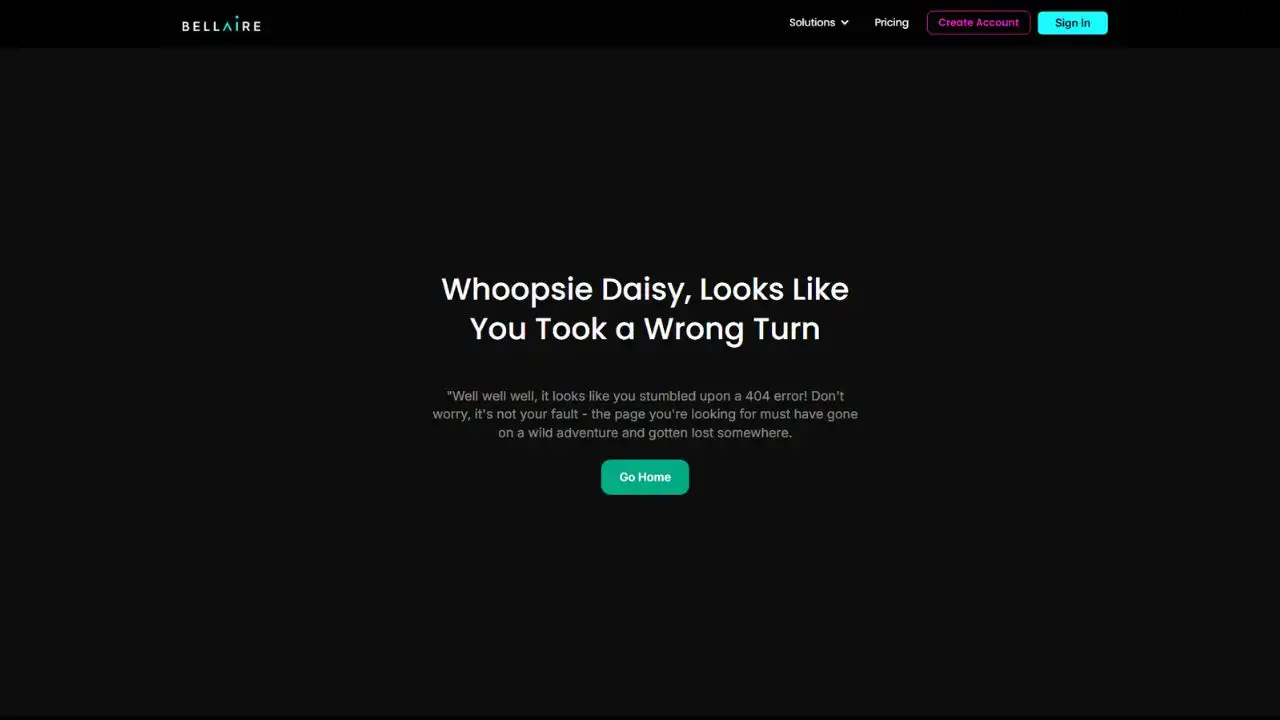The width and height of the screenshot is (1280, 720).
Task: Click the "wild adventure" sentence in the message
Action: 645,433
